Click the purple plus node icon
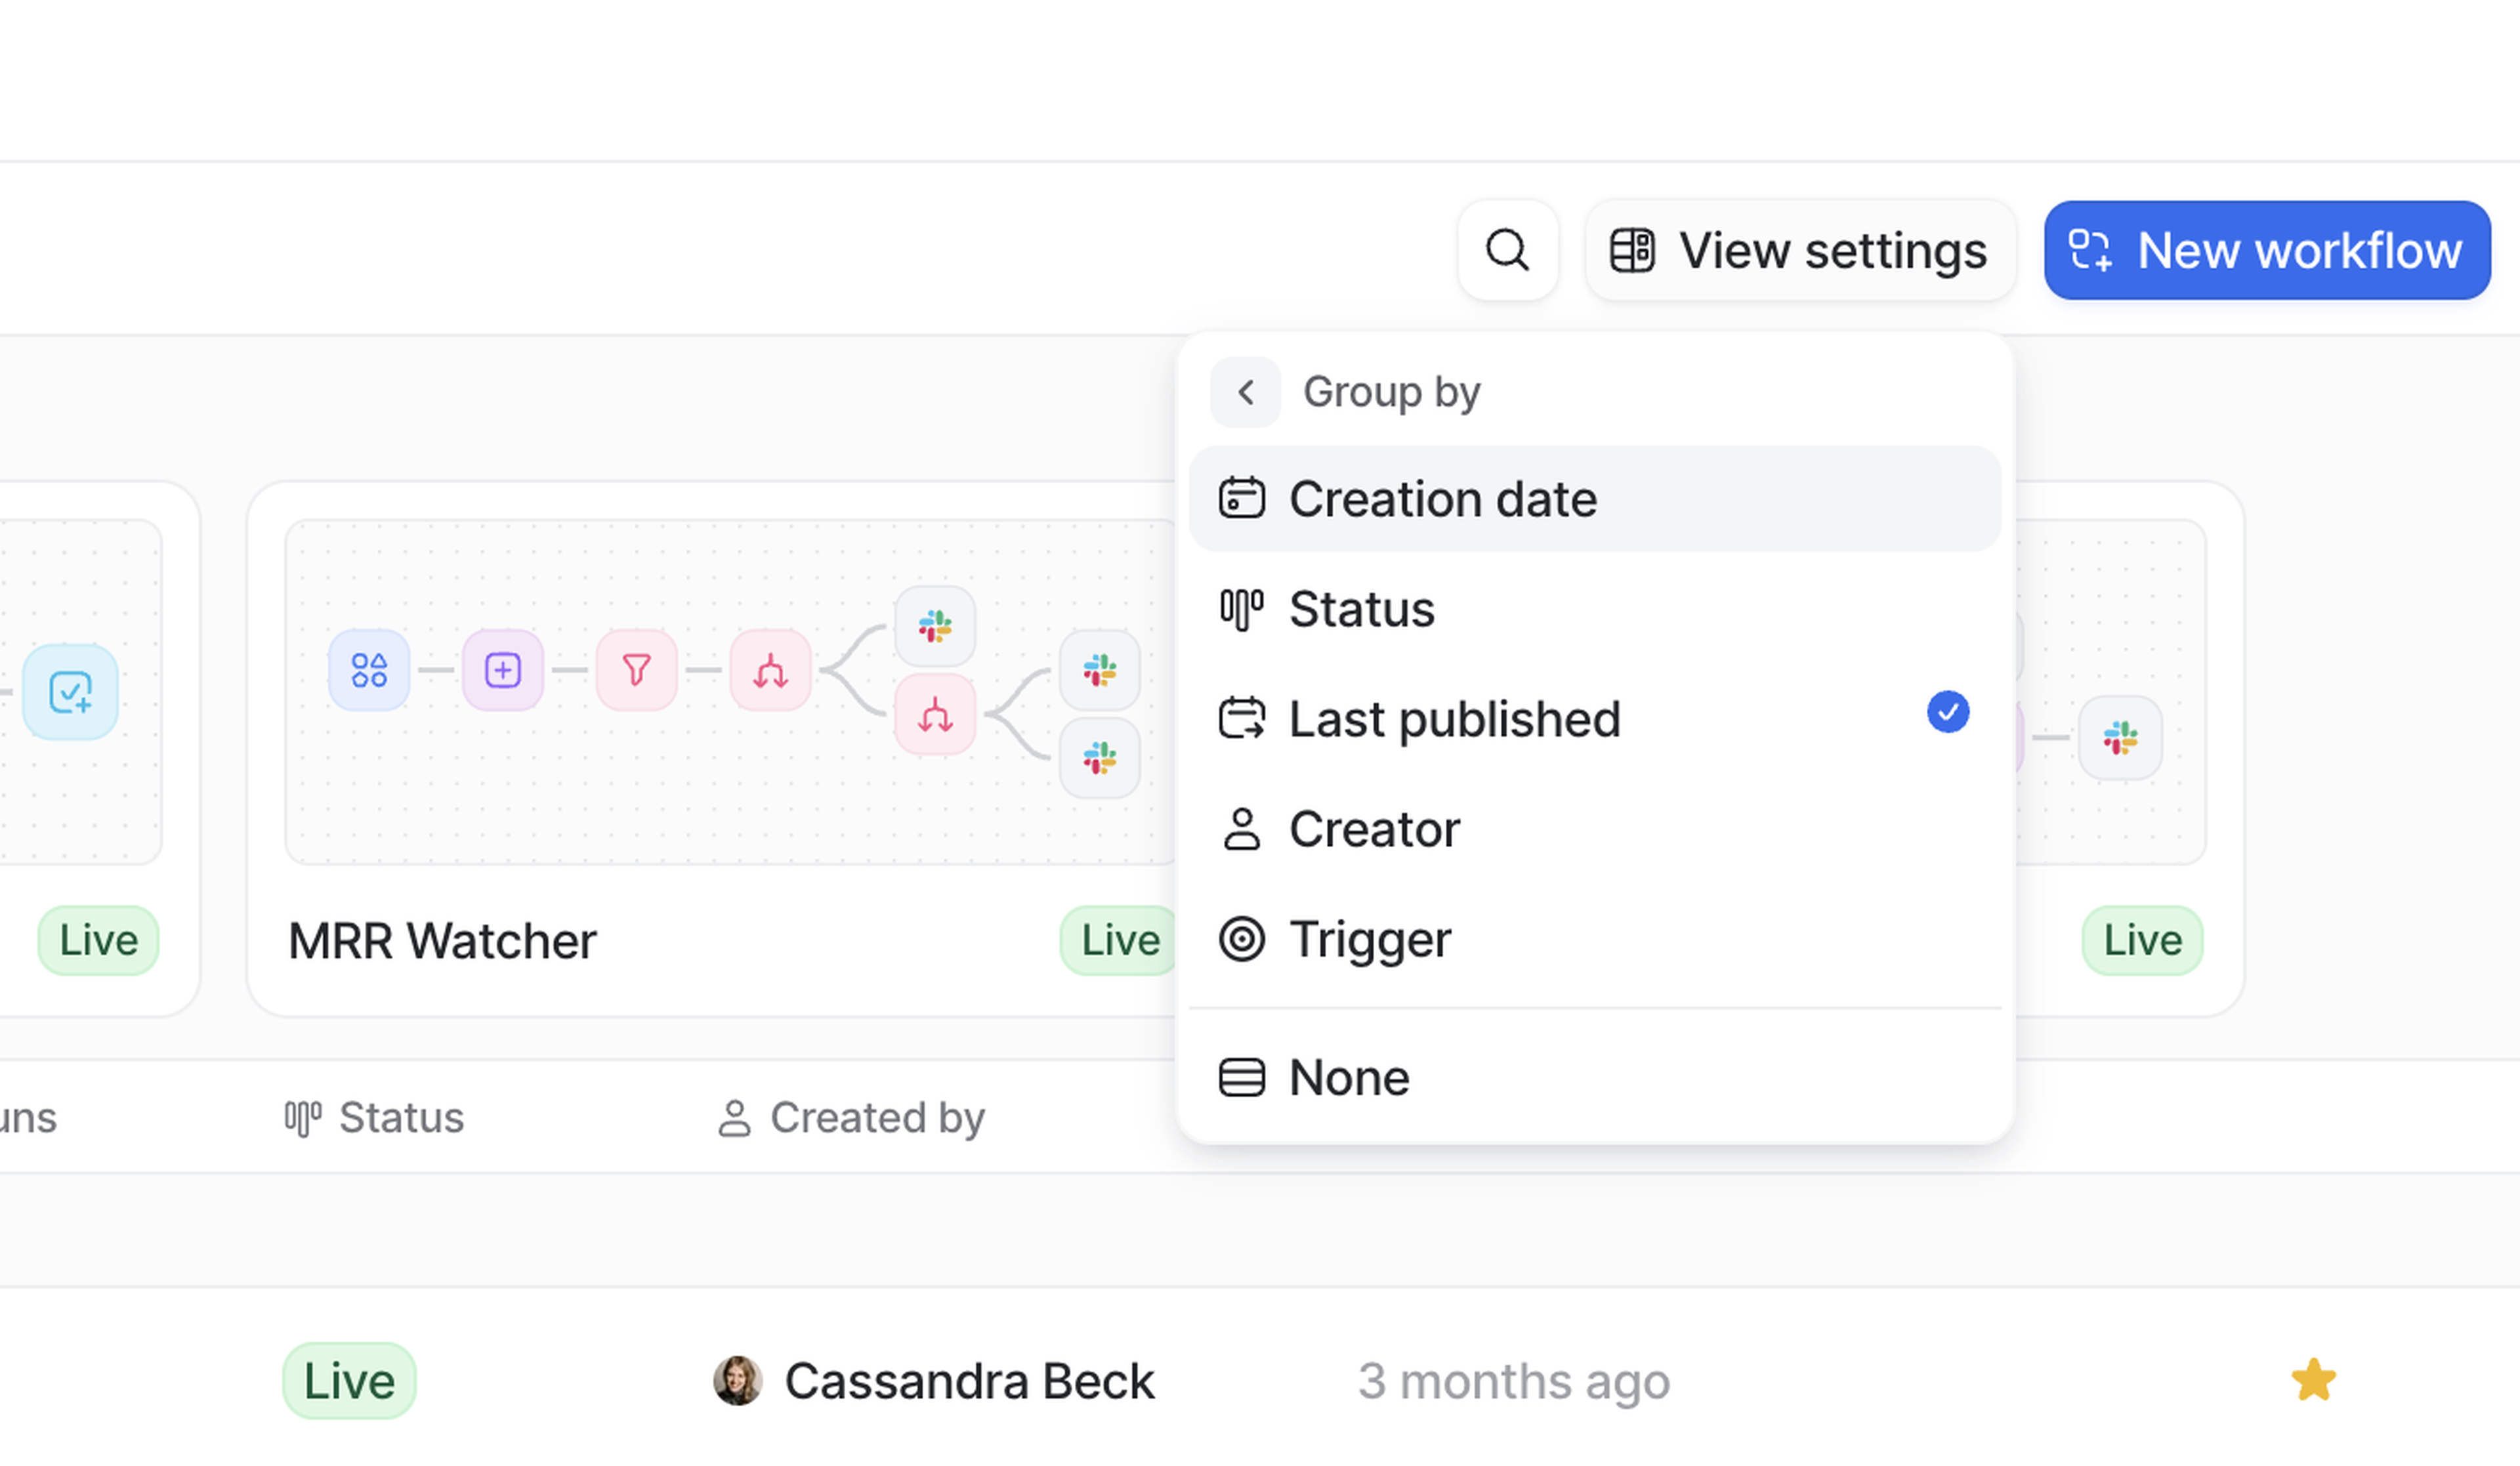The height and width of the screenshot is (1466, 2520). [502, 670]
